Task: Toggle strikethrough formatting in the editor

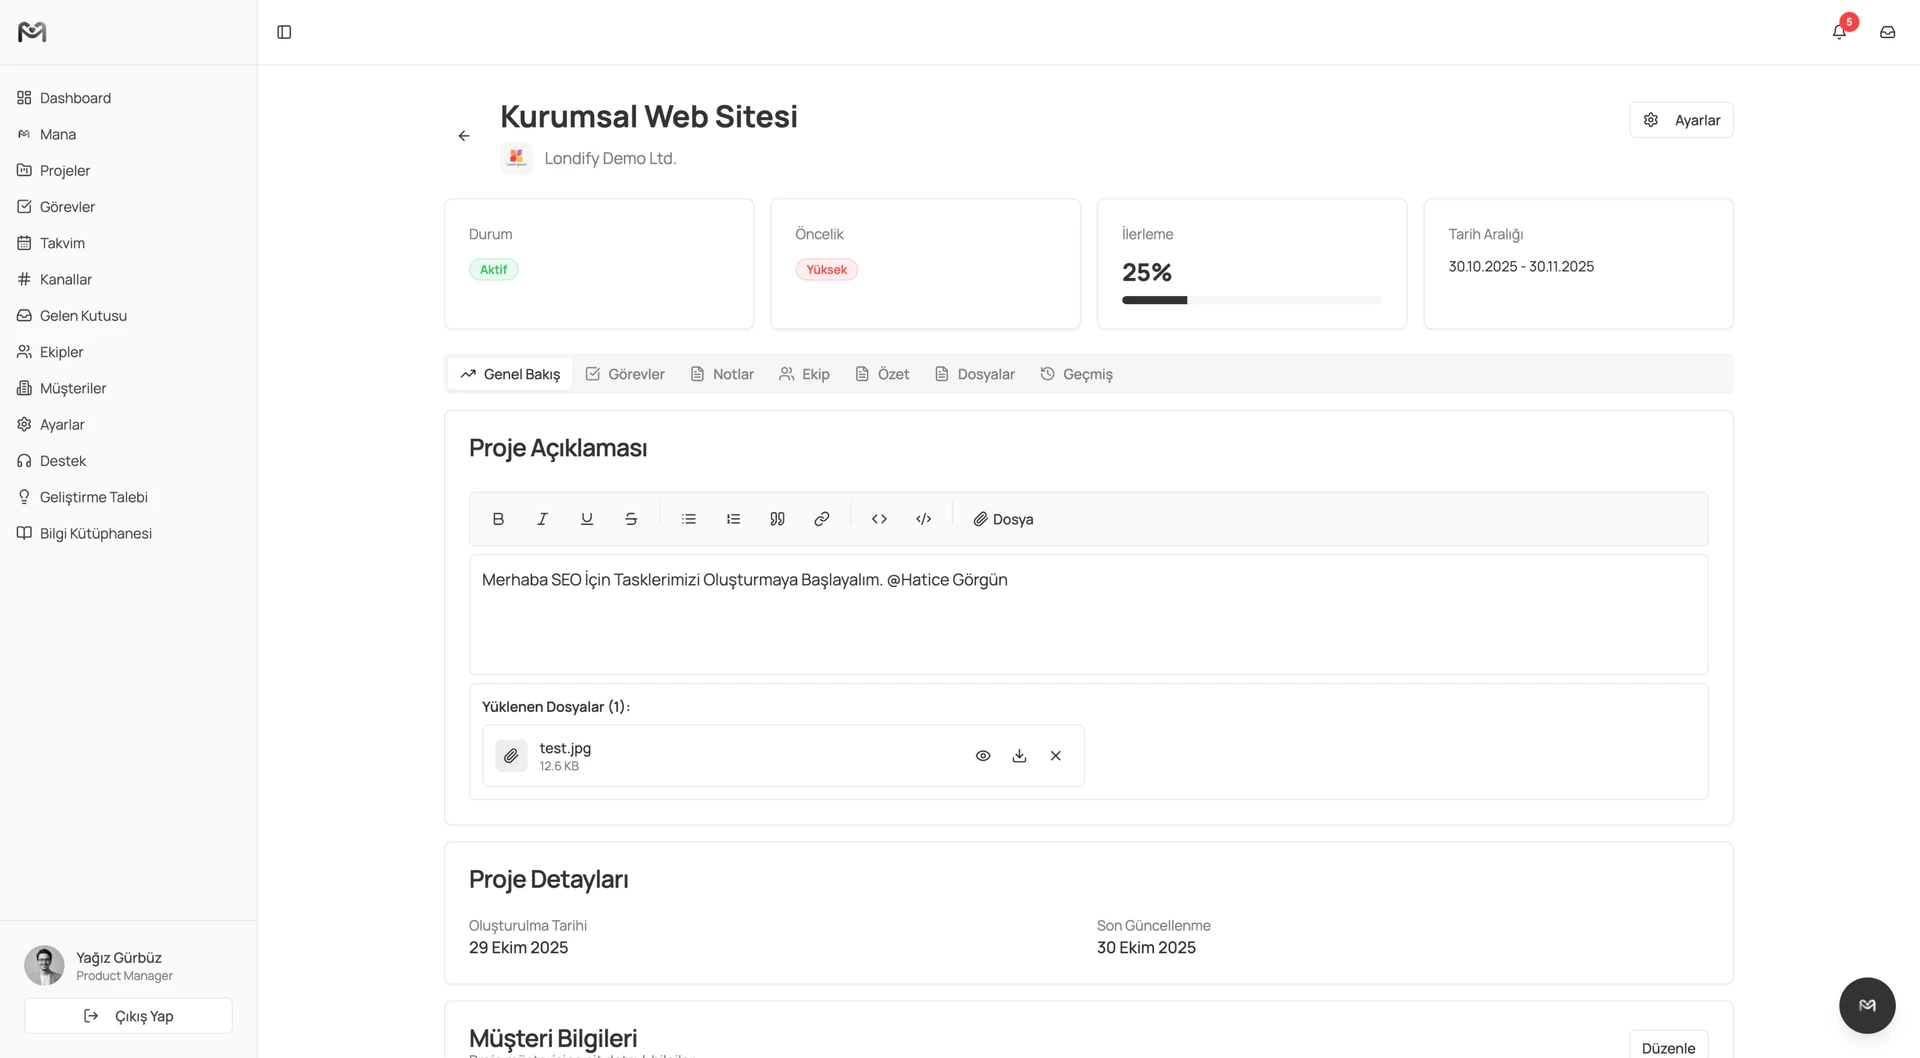Action: (631, 518)
